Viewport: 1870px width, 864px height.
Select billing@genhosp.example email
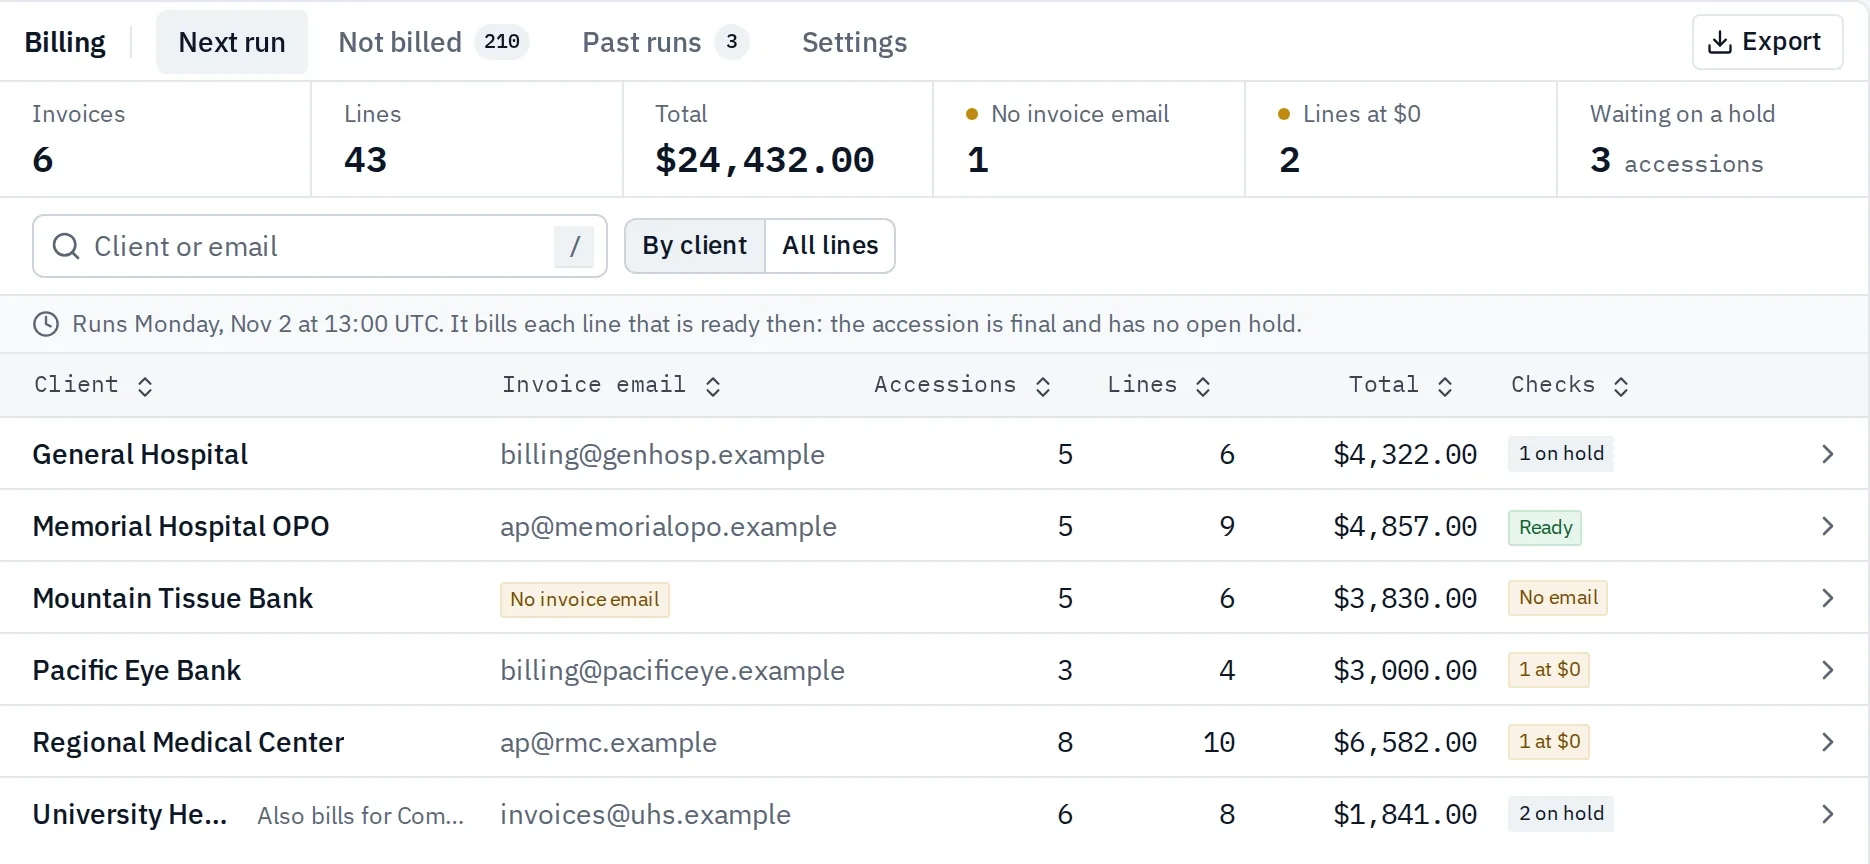[663, 455]
